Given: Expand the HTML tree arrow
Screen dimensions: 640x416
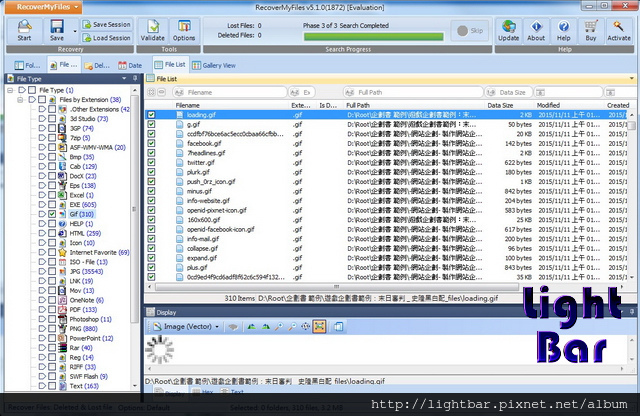Looking at the screenshot, I should pos(42,233).
